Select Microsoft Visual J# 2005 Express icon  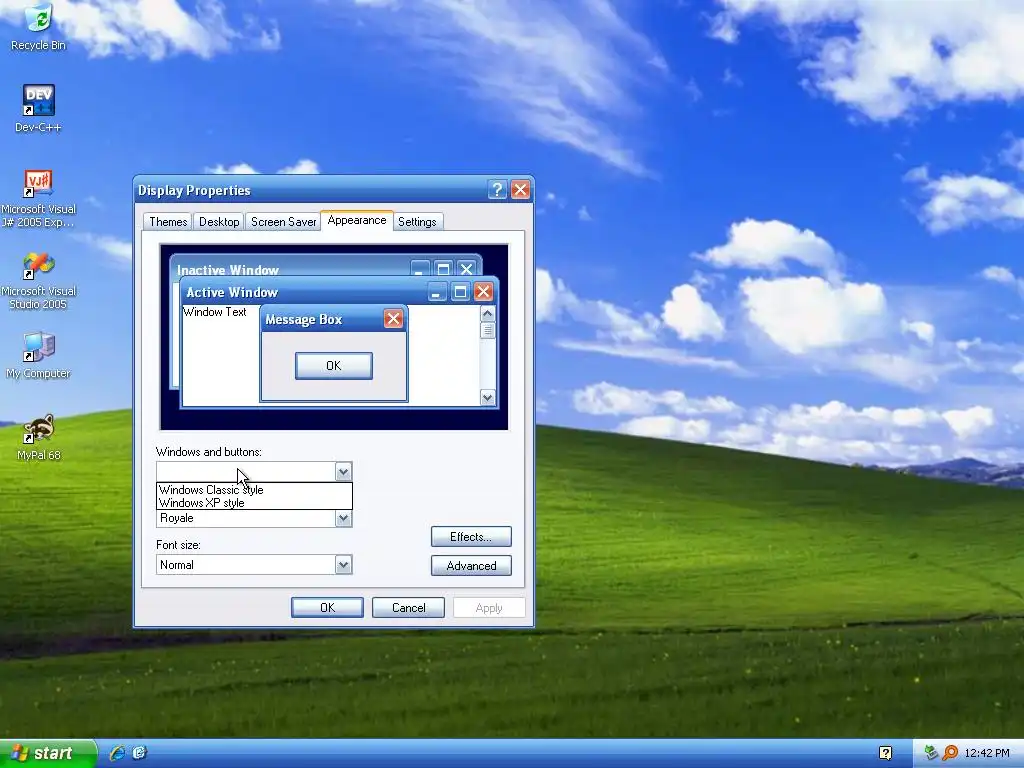click(x=39, y=199)
